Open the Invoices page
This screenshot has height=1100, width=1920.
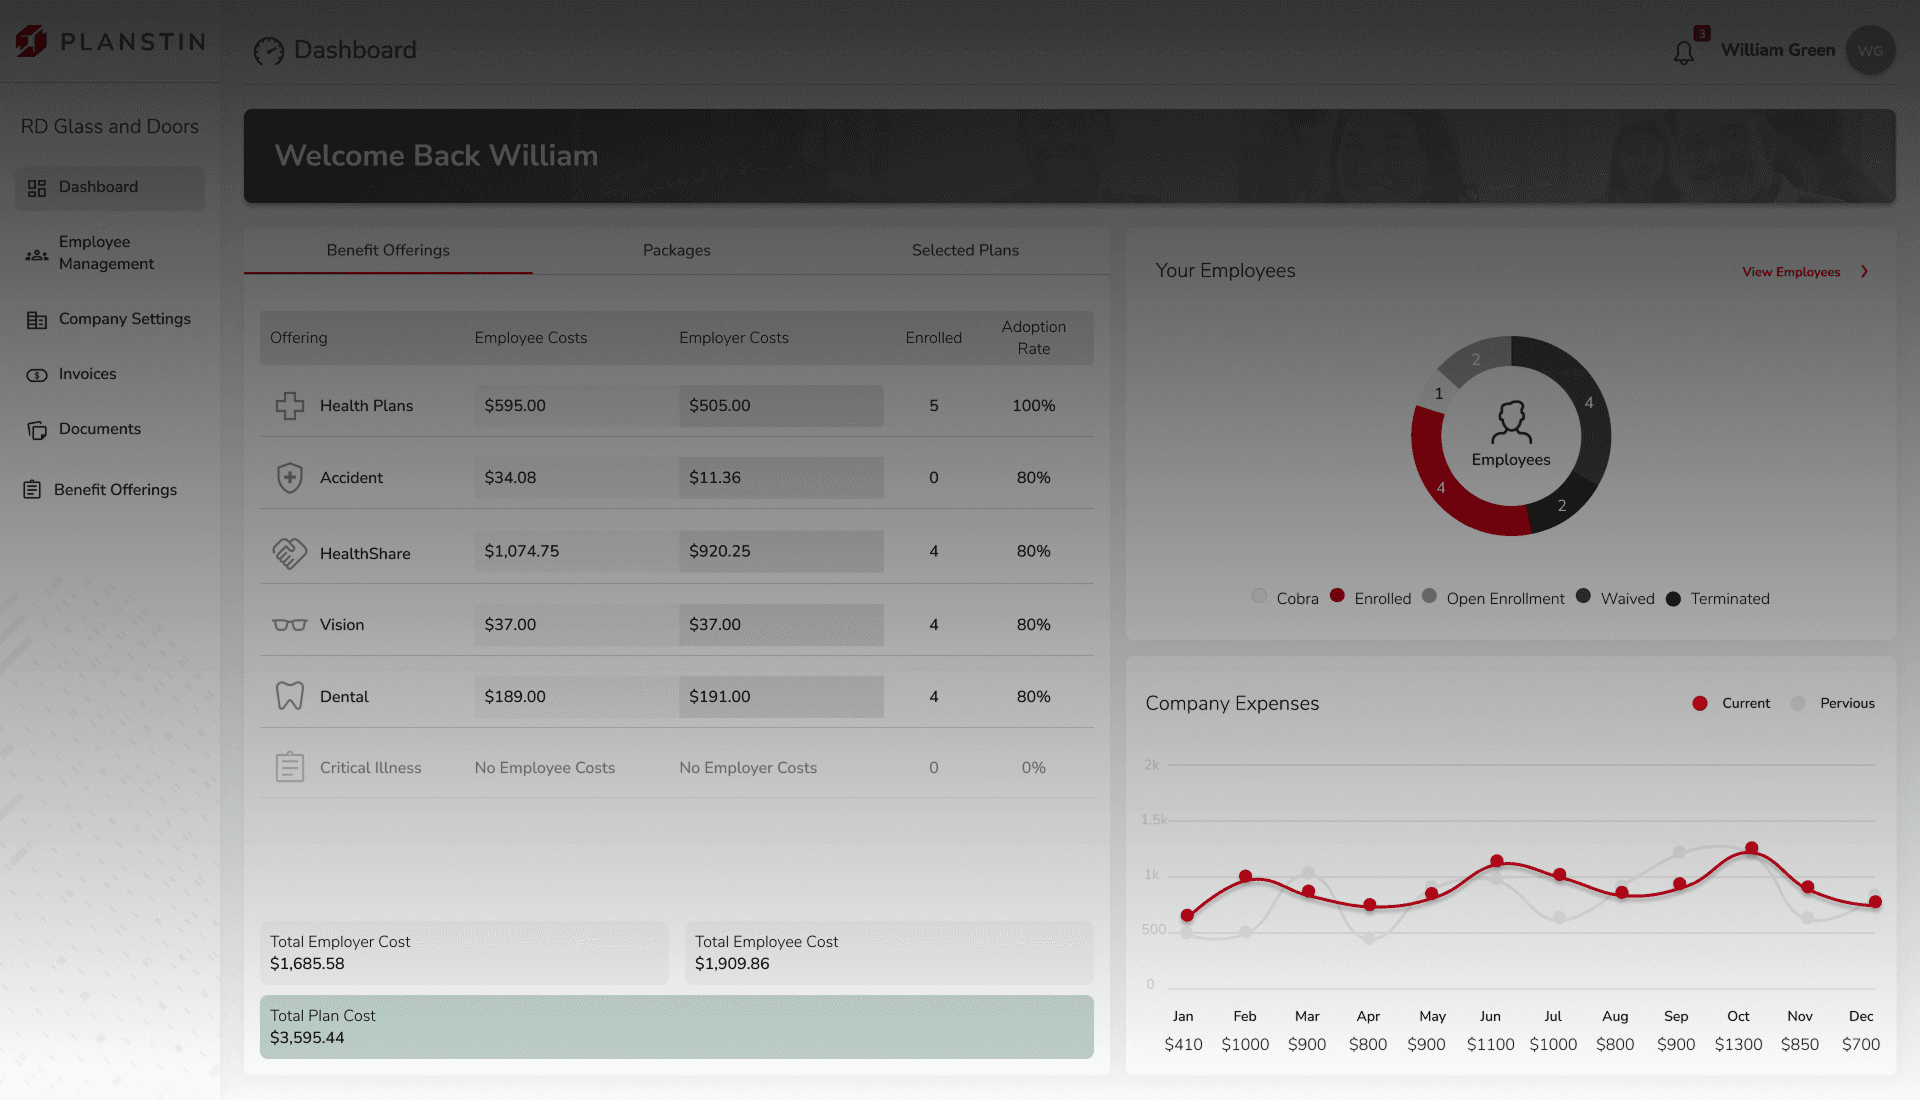coord(110,375)
